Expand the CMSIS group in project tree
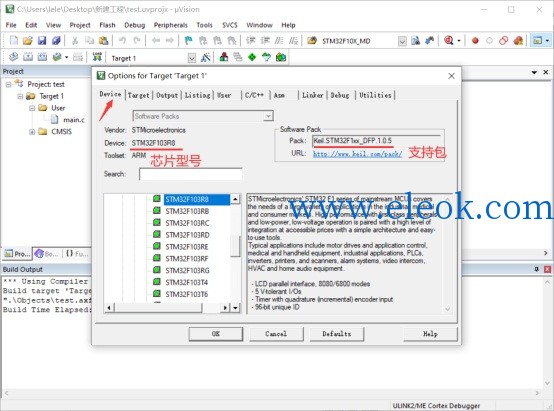 [x=32, y=131]
